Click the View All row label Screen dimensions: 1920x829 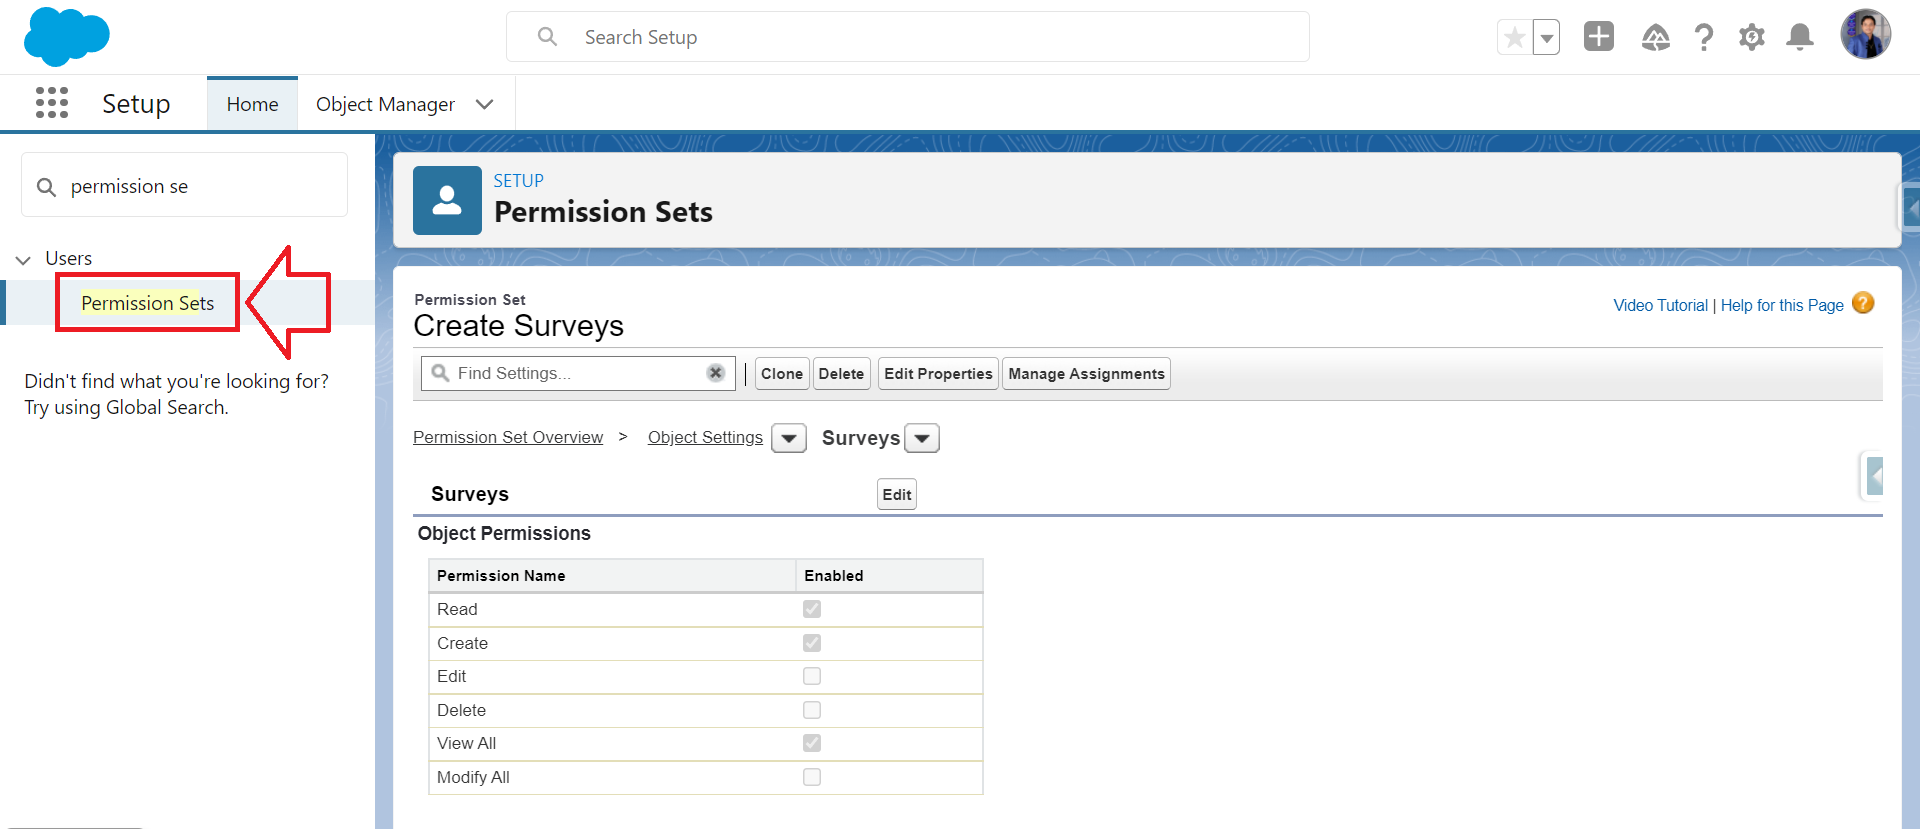pyautogui.click(x=466, y=743)
